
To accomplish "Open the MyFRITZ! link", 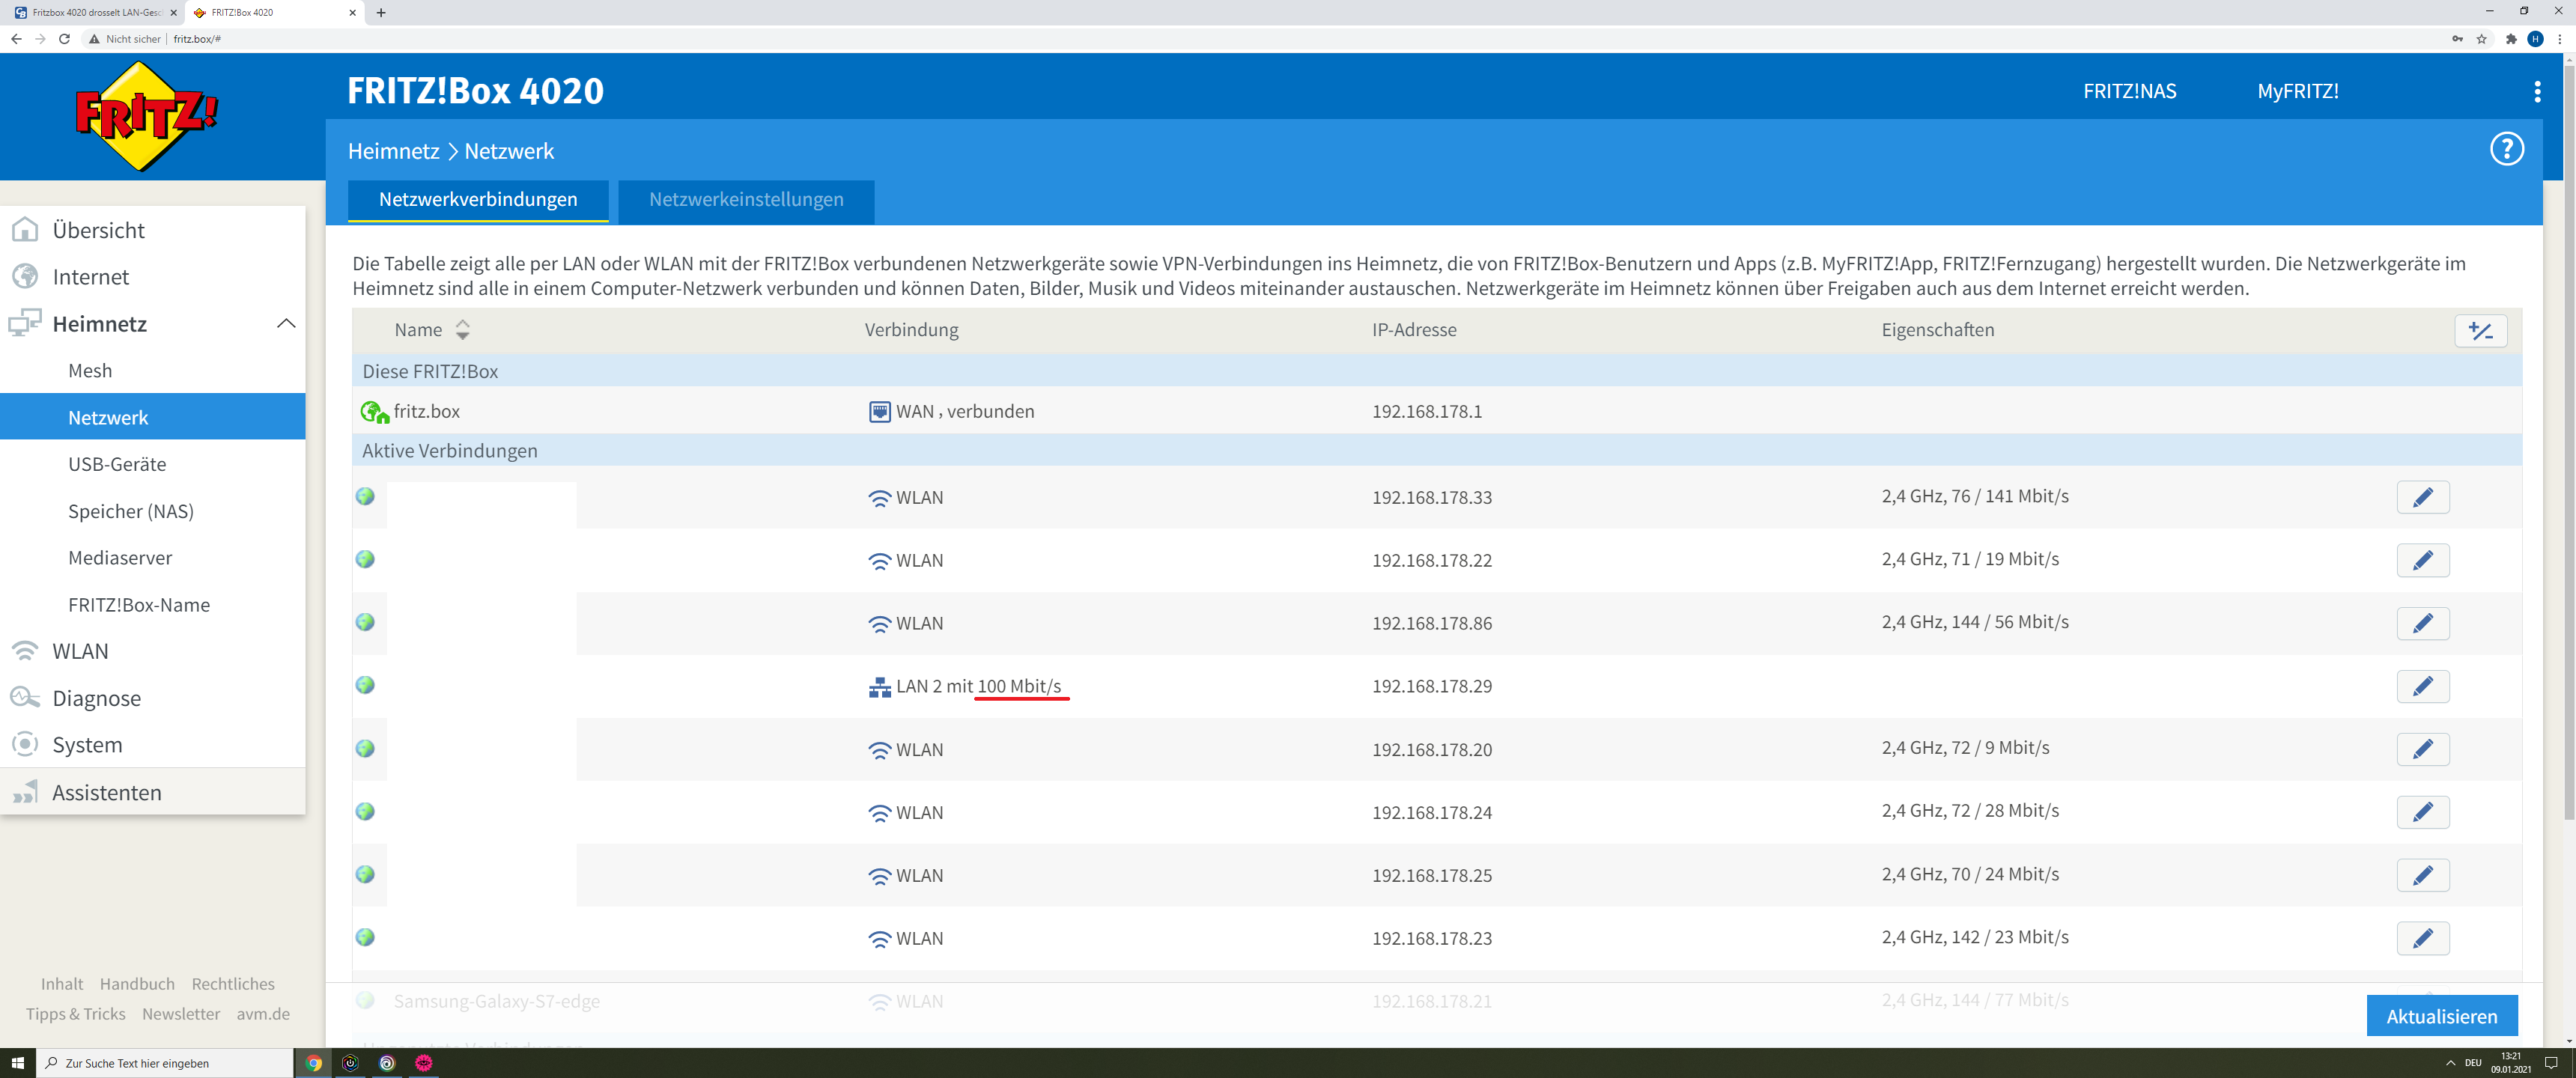I will click(x=2297, y=92).
